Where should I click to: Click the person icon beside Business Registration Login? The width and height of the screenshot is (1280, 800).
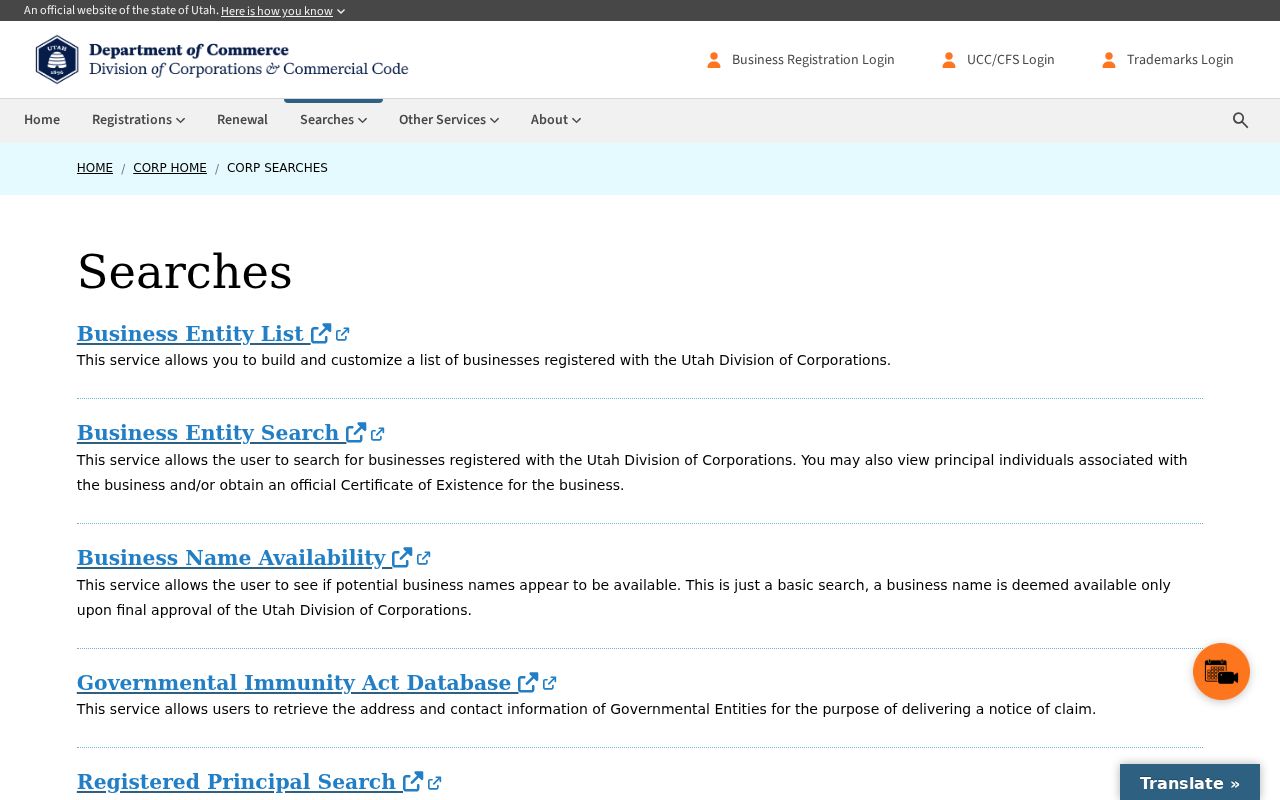coord(714,60)
